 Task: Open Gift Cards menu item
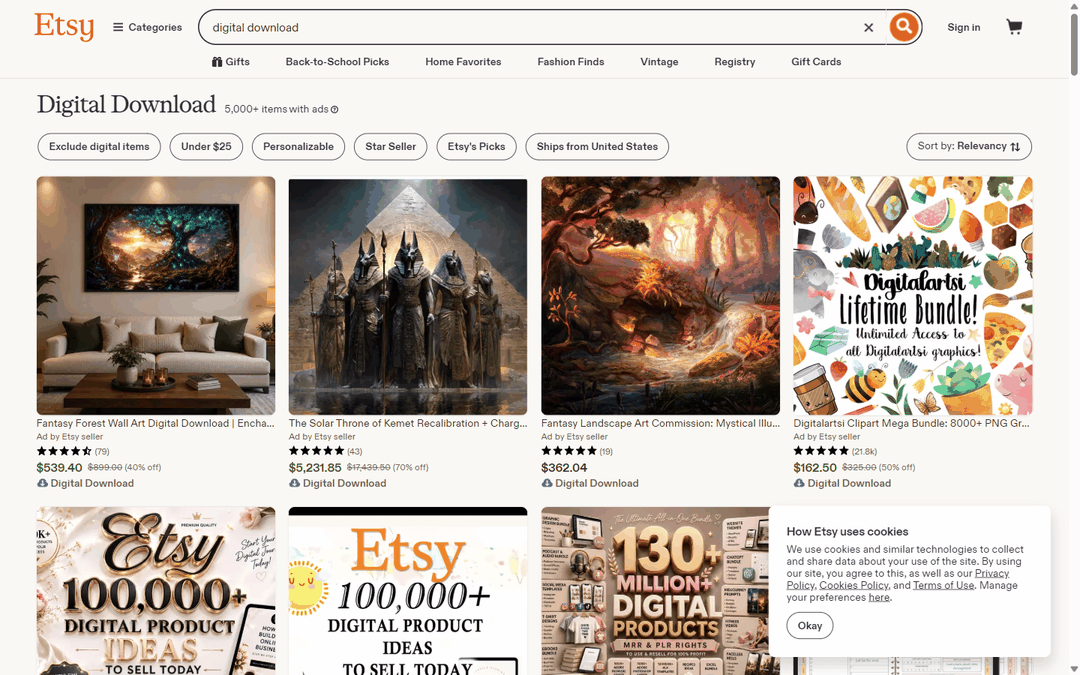816,61
